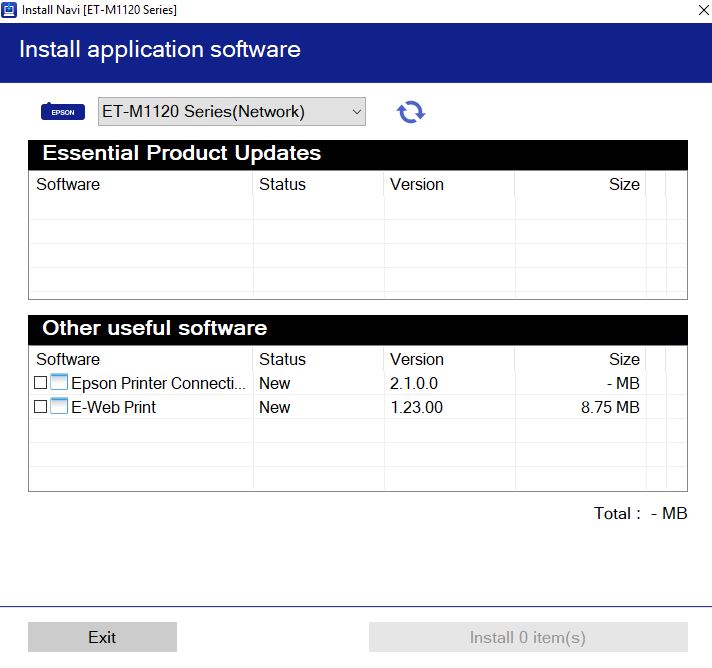
Task: Check the Epson Printer Connection checkbox
Action: pyautogui.click(x=40, y=382)
